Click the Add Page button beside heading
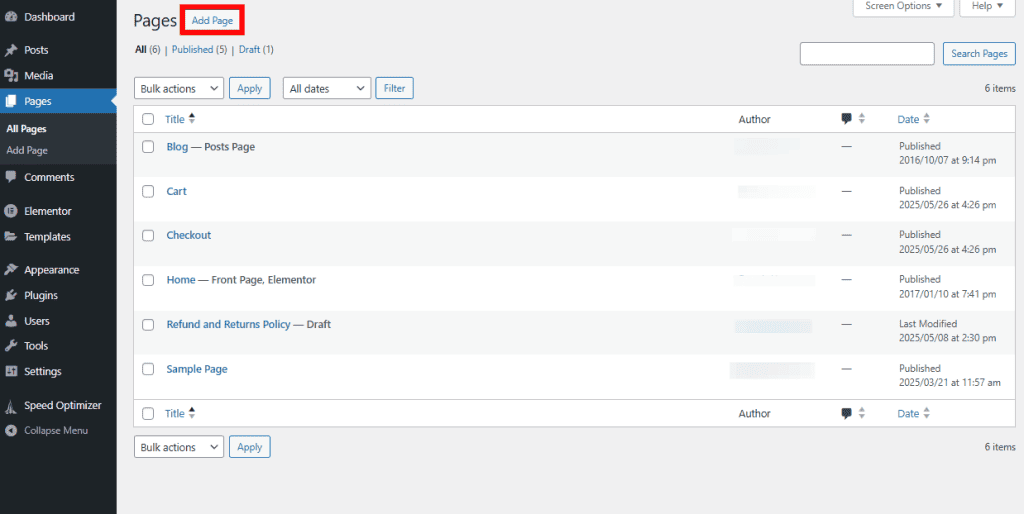This screenshot has height=514, width=1024. point(212,21)
